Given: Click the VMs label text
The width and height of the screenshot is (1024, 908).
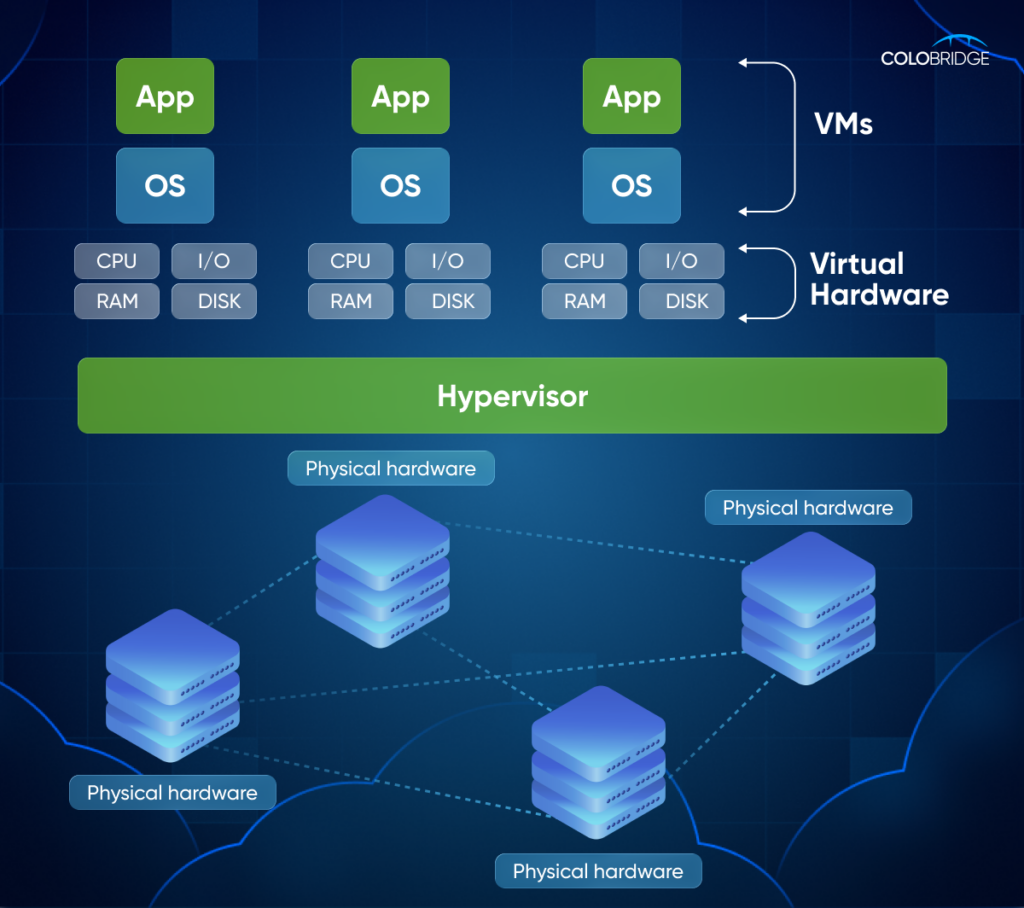Looking at the screenshot, I should 843,124.
